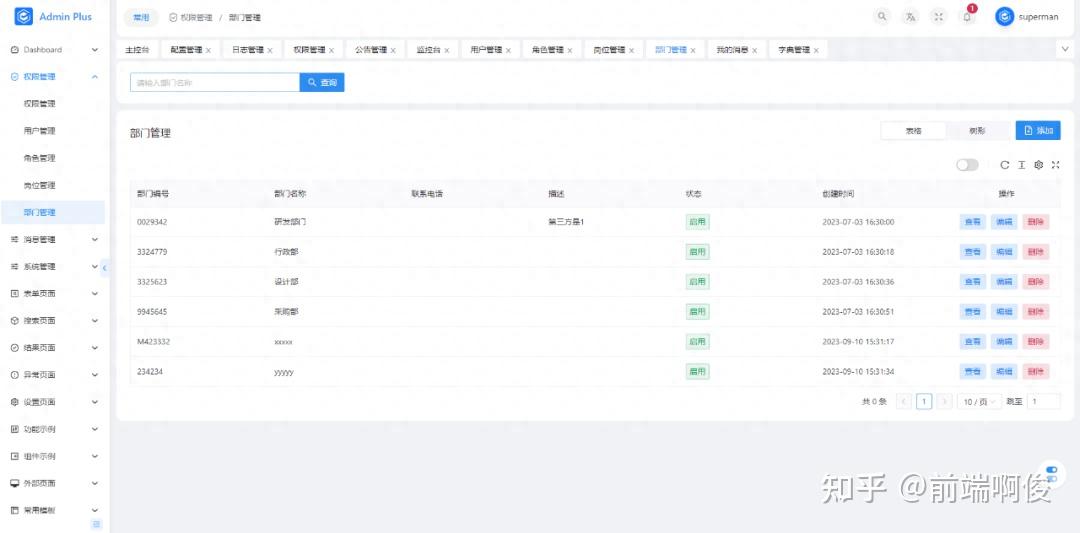Expand the 系统管理 sidebar menu
Screen dimensions: 1080x533
click(x=52, y=266)
